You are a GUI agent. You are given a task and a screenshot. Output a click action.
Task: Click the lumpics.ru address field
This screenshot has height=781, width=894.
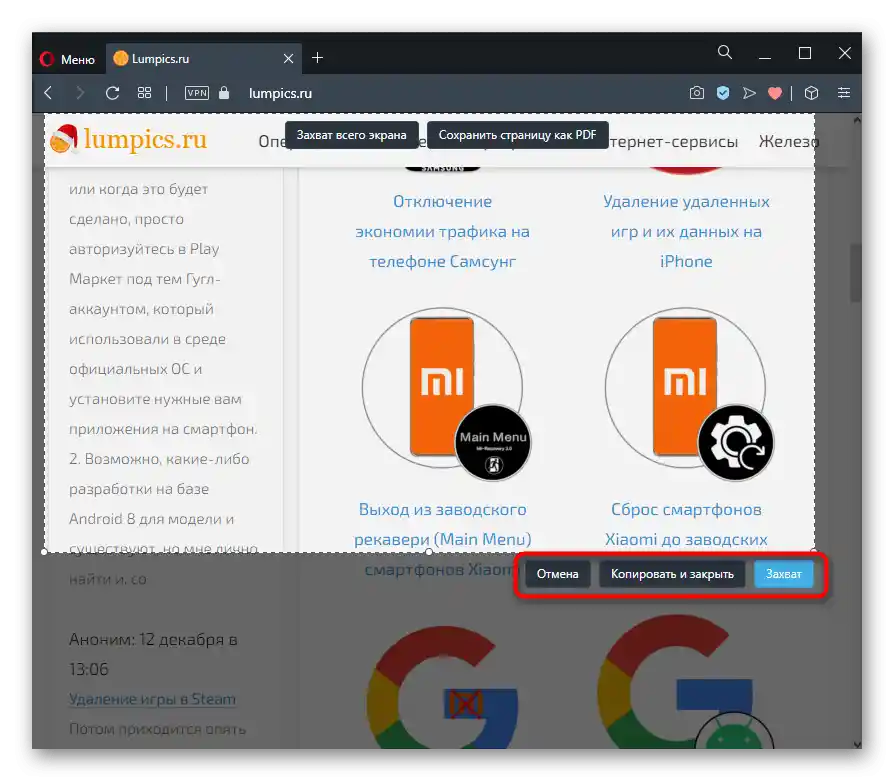pos(281,93)
